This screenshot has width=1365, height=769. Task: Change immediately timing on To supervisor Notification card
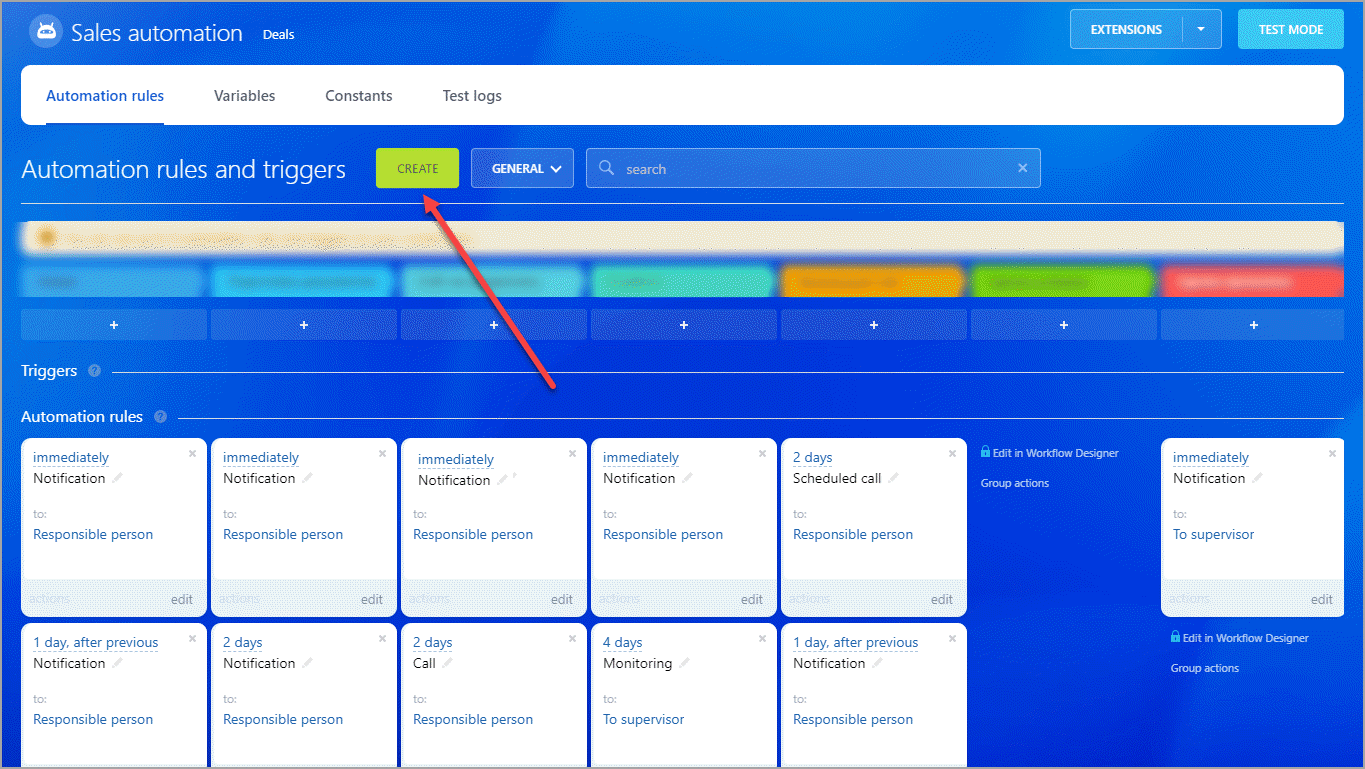click(1211, 458)
